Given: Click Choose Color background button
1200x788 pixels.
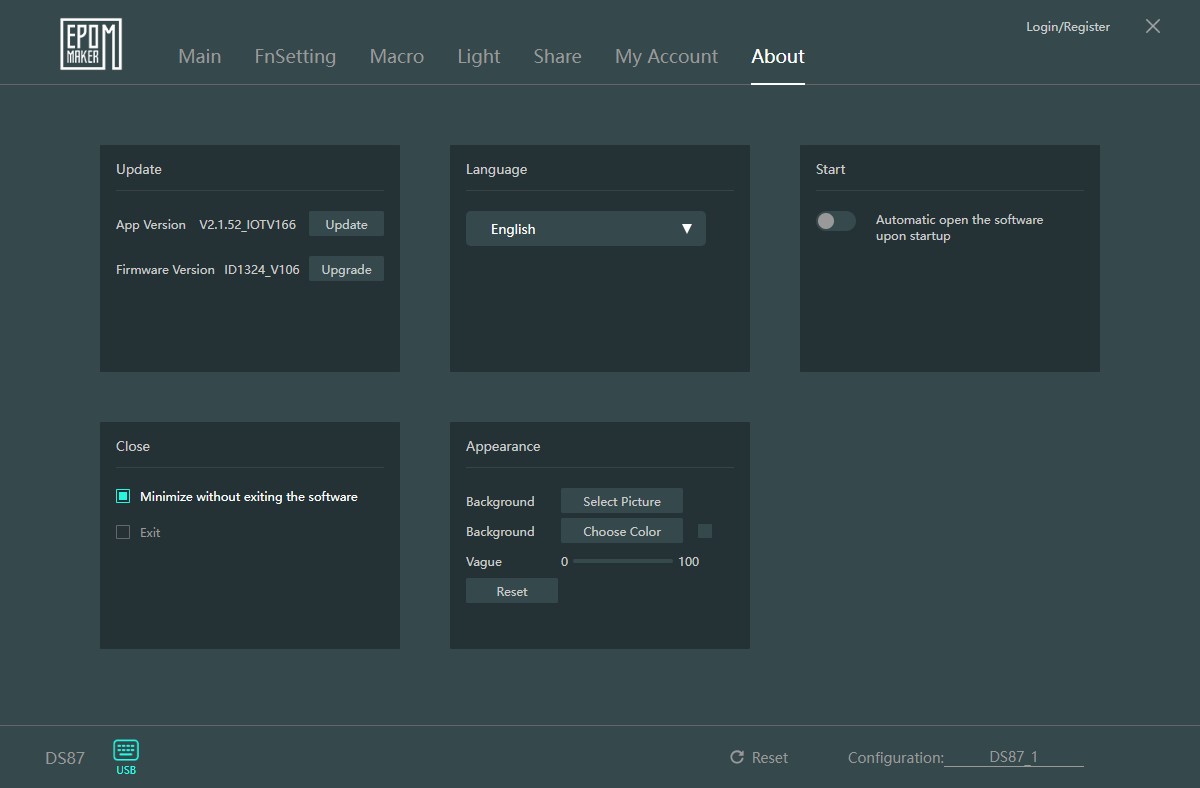Looking at the screenshot, I should point(622,531).
